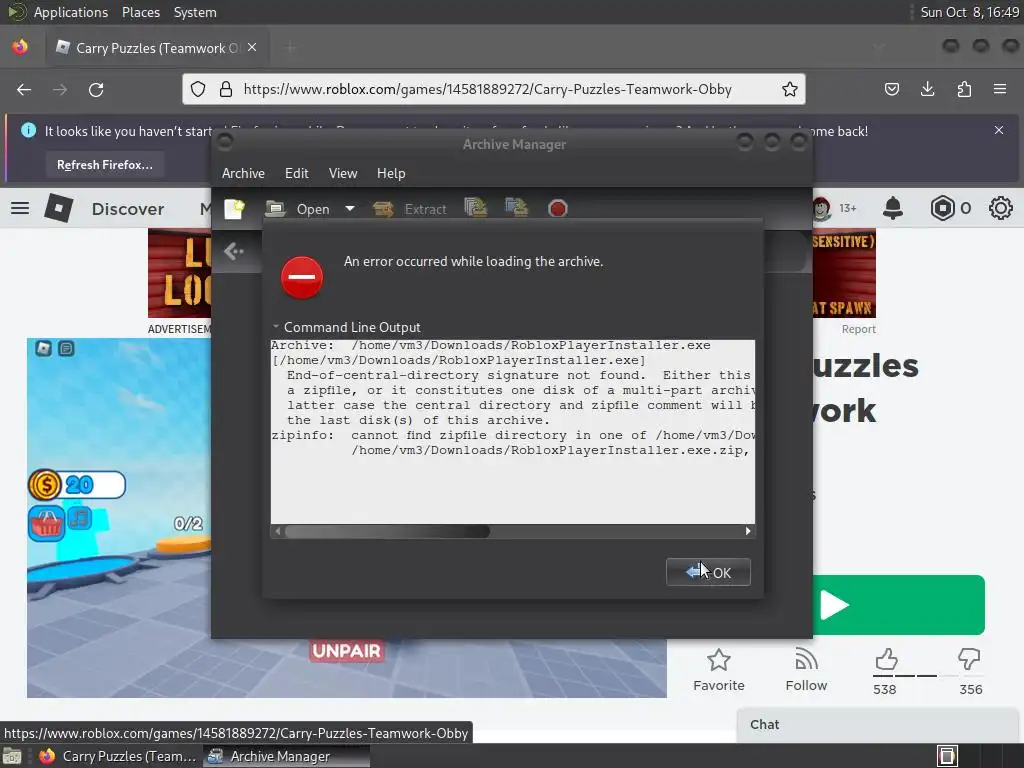This screenshot has width=1024, height=768.
Task: Open Roblox settings gear
Action: pyautogui.click(x=1000, y=208)
